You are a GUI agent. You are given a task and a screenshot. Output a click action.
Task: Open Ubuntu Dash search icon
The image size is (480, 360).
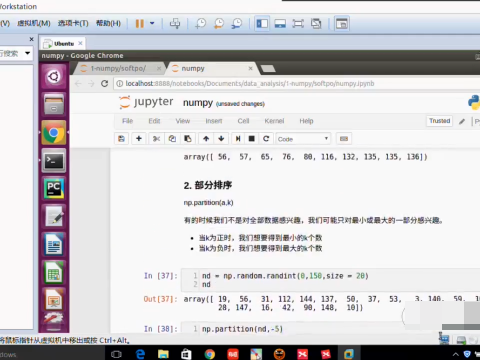pos(54,77)
